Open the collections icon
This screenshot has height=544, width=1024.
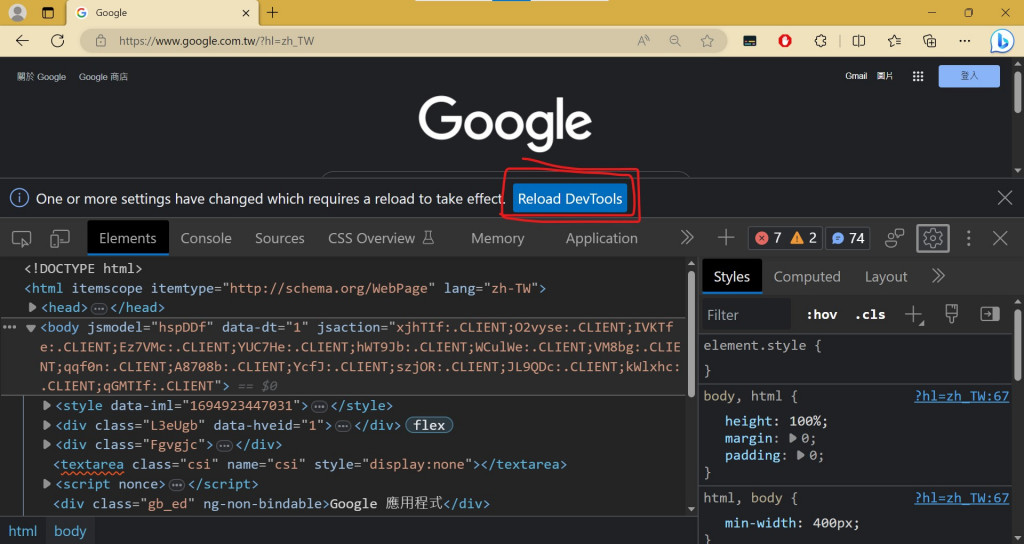929,40
